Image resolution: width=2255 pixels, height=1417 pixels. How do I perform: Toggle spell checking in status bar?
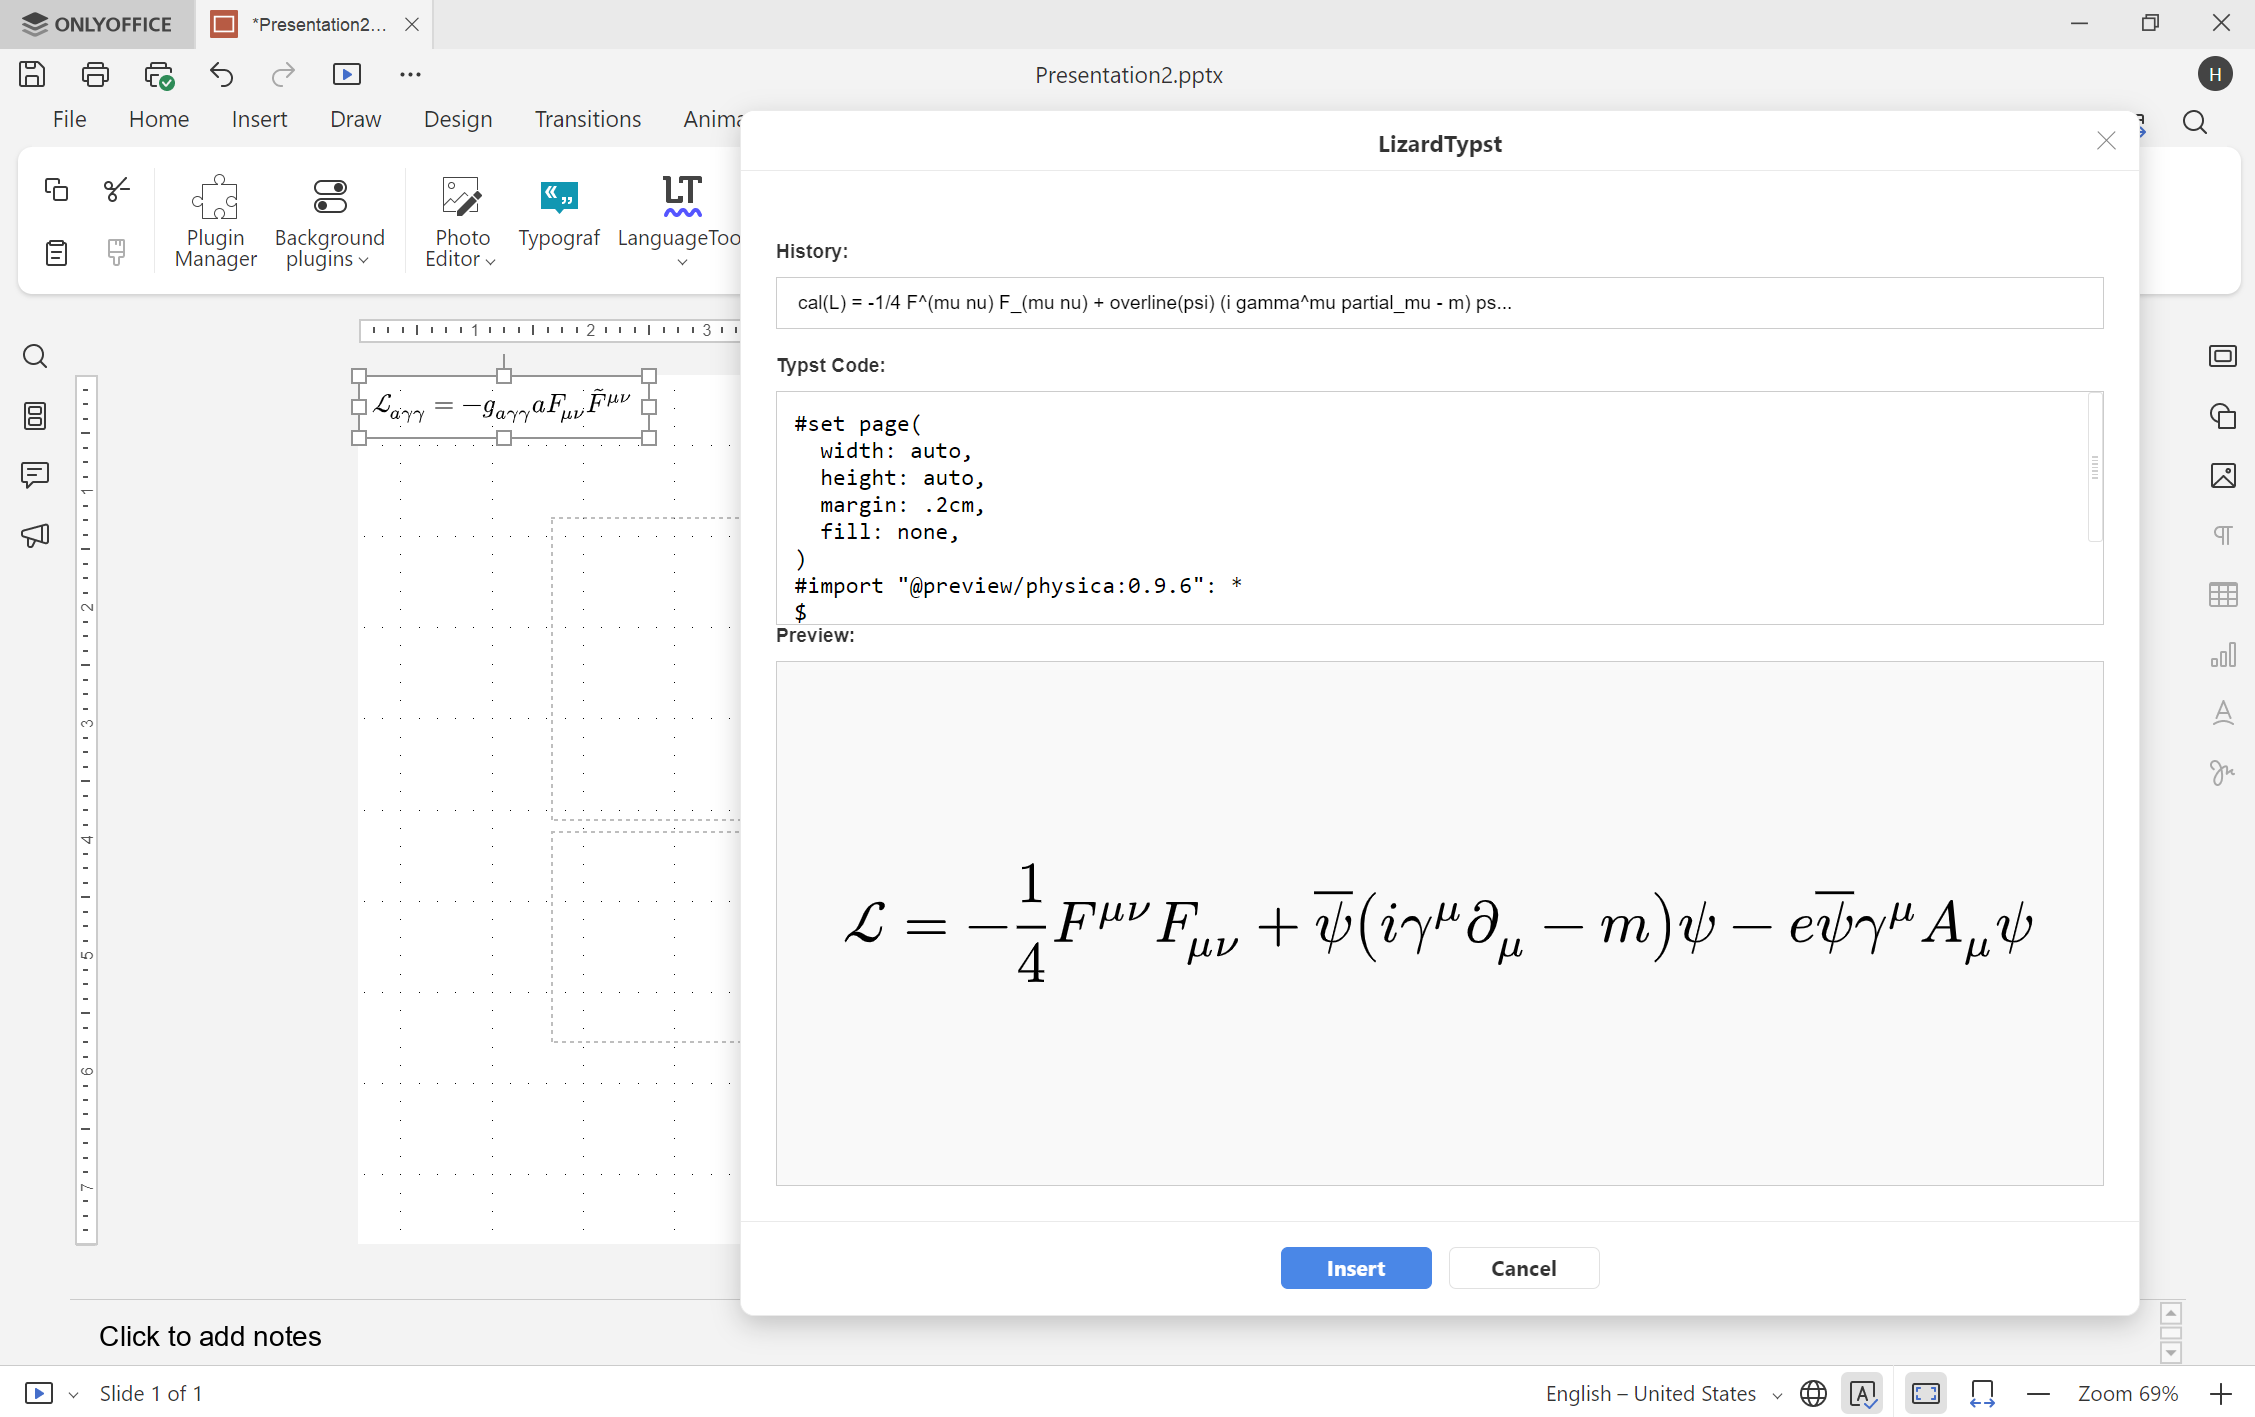(1862, 1393)
